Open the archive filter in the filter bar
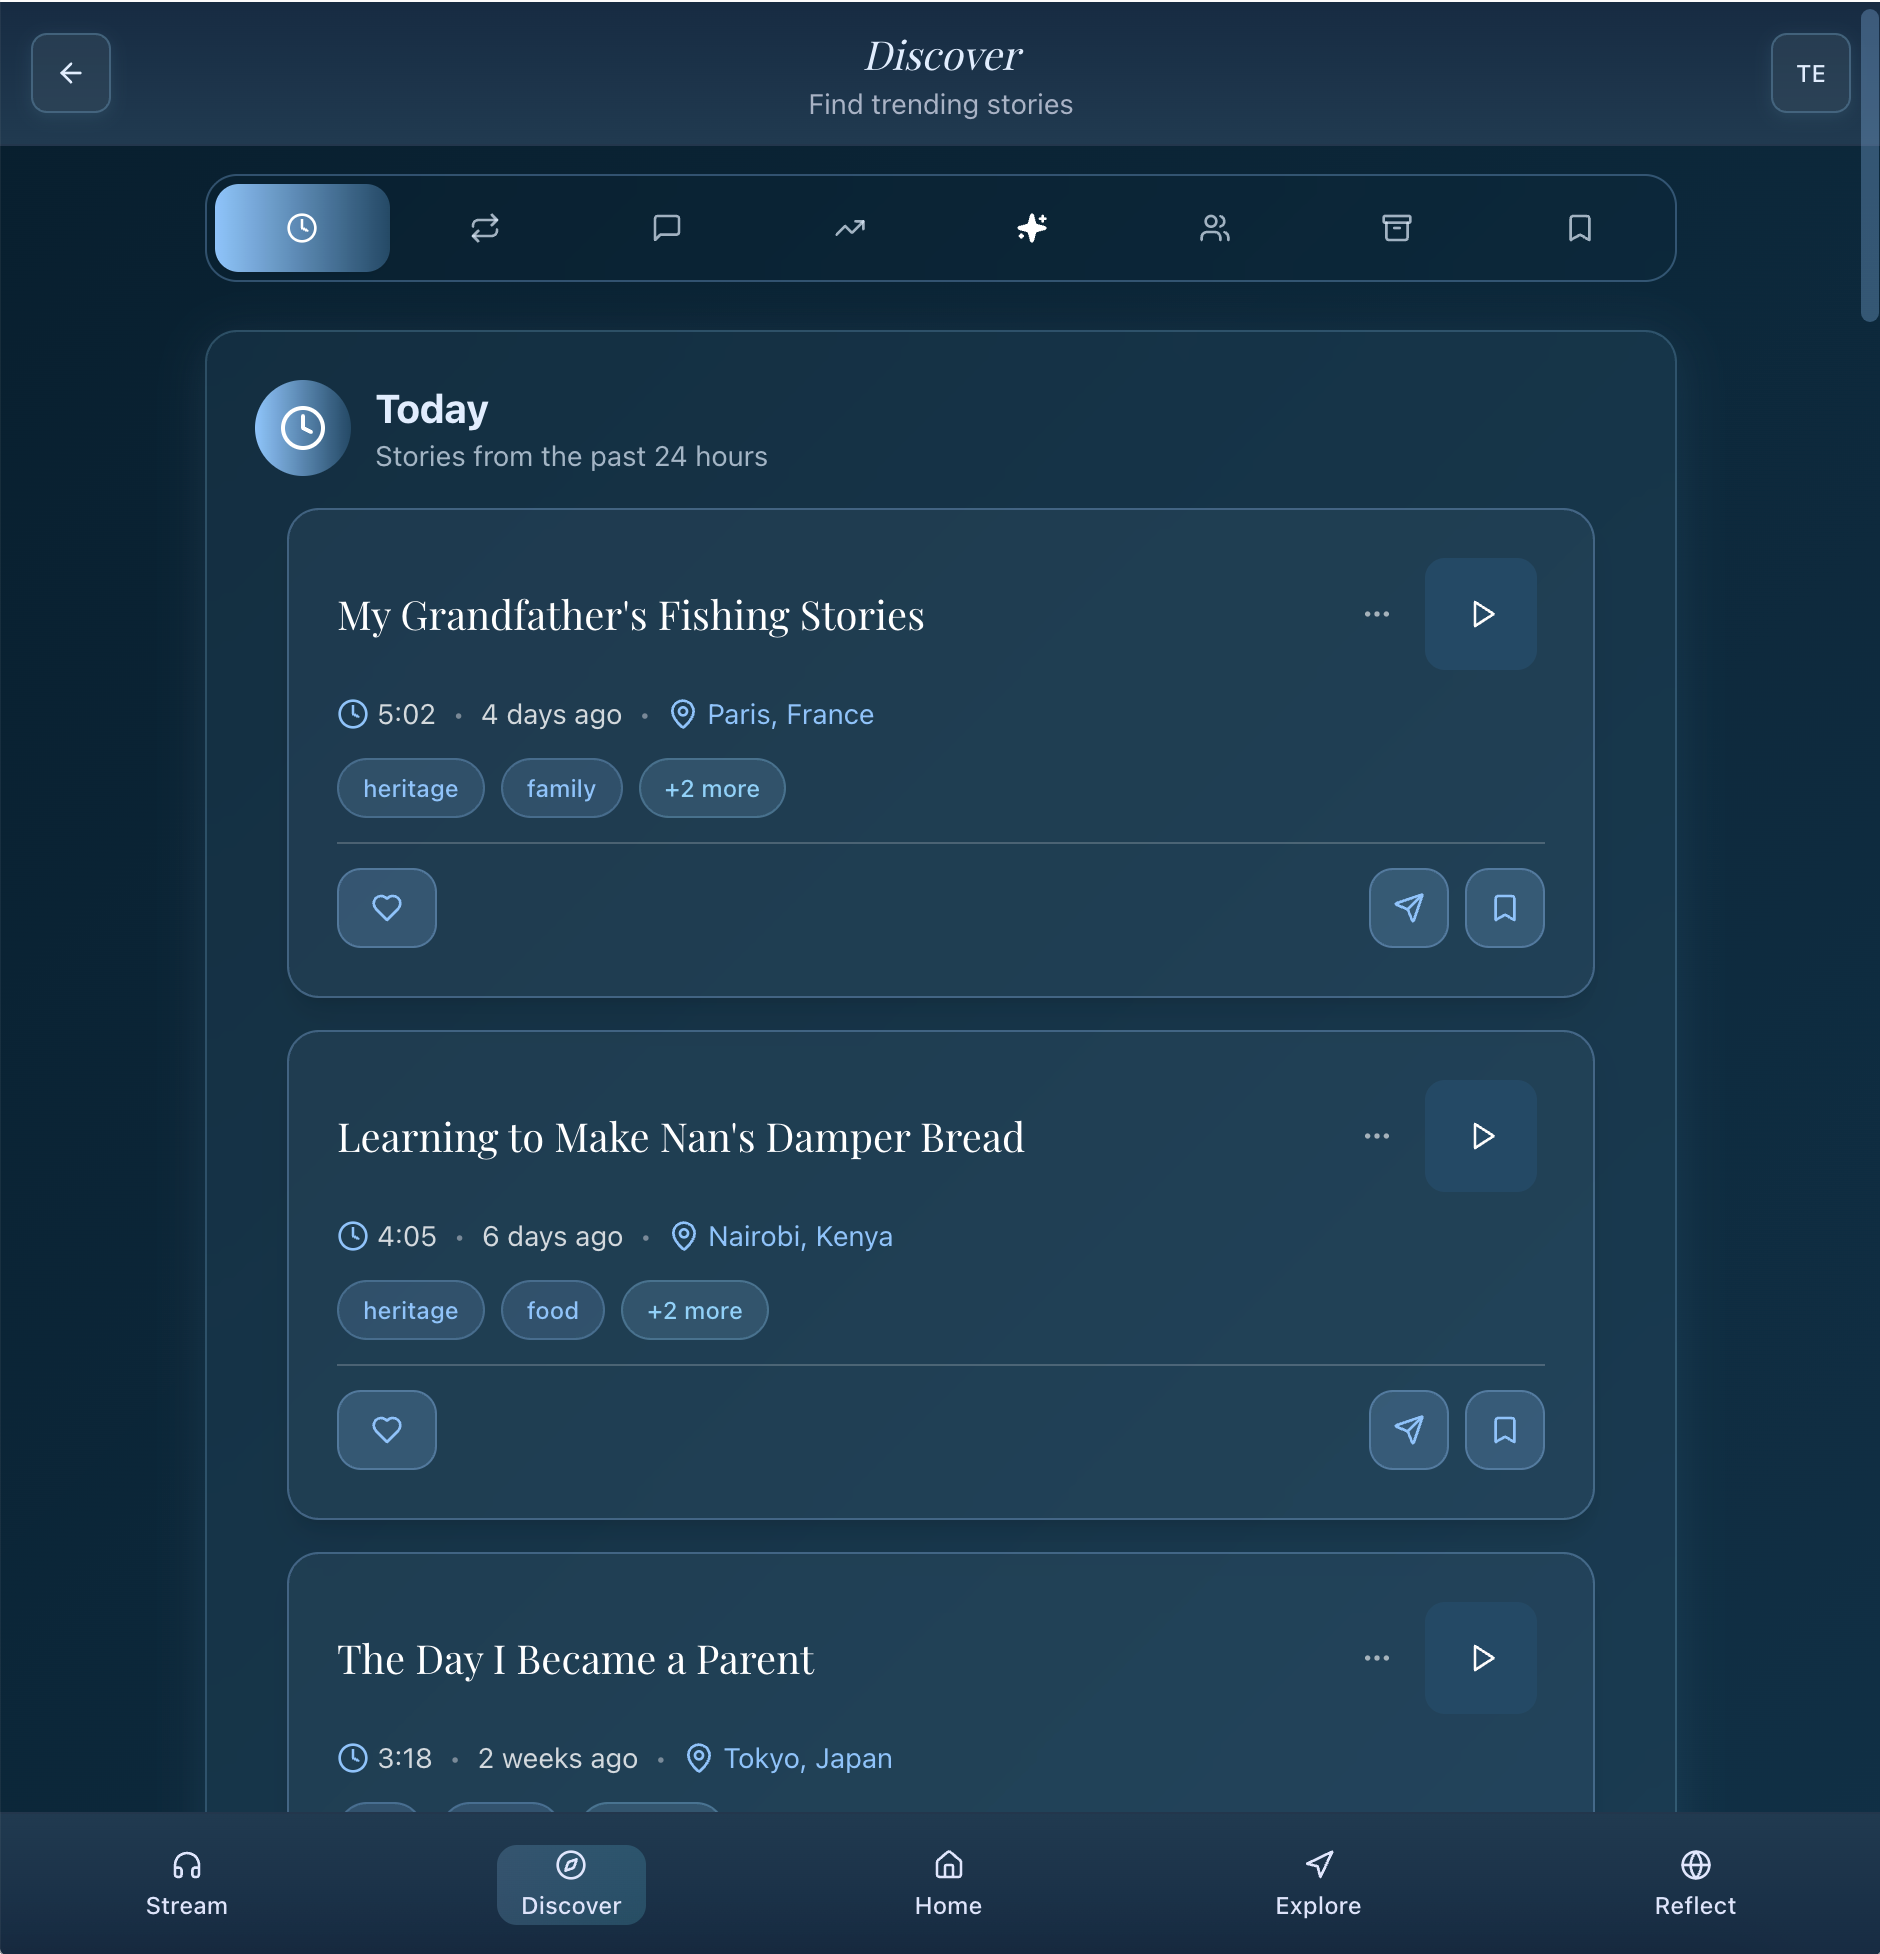The image size is (1880, 1954). pyautogui.click(x=1396, y=228)
